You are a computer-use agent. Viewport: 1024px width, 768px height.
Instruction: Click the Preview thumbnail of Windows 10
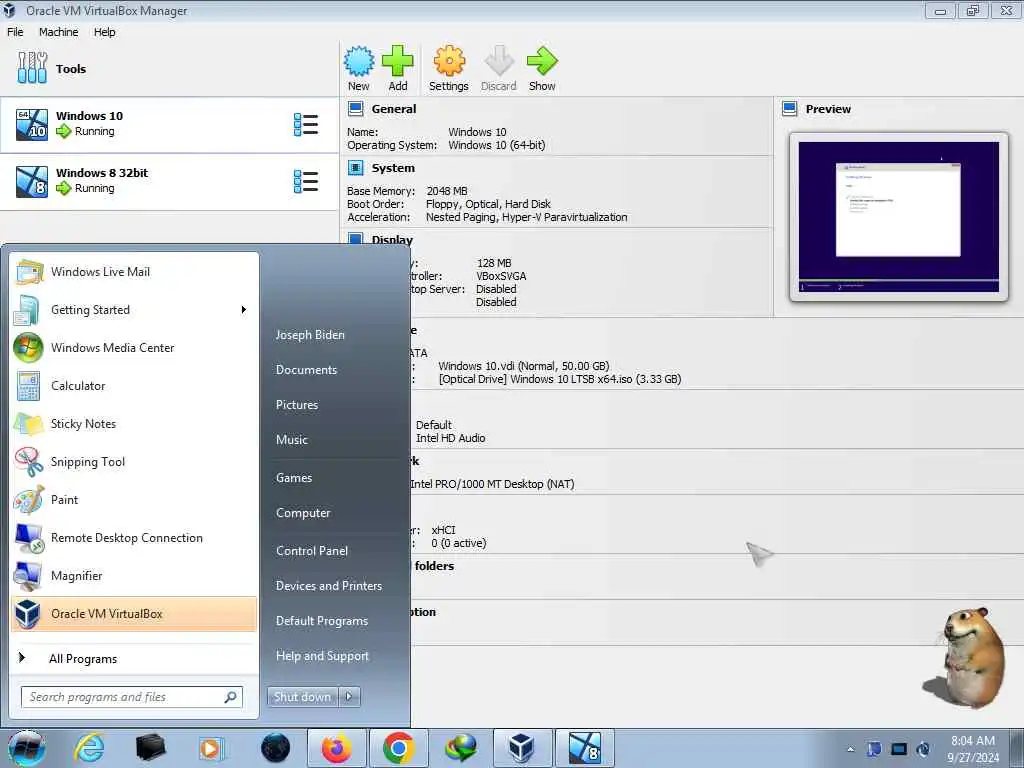(x=899, y=217)
